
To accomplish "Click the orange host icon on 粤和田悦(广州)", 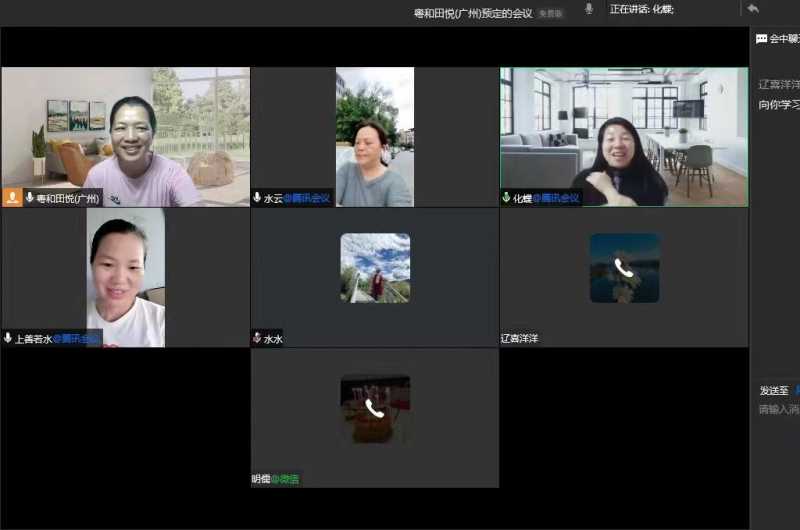I will click(x=12, y=198).
